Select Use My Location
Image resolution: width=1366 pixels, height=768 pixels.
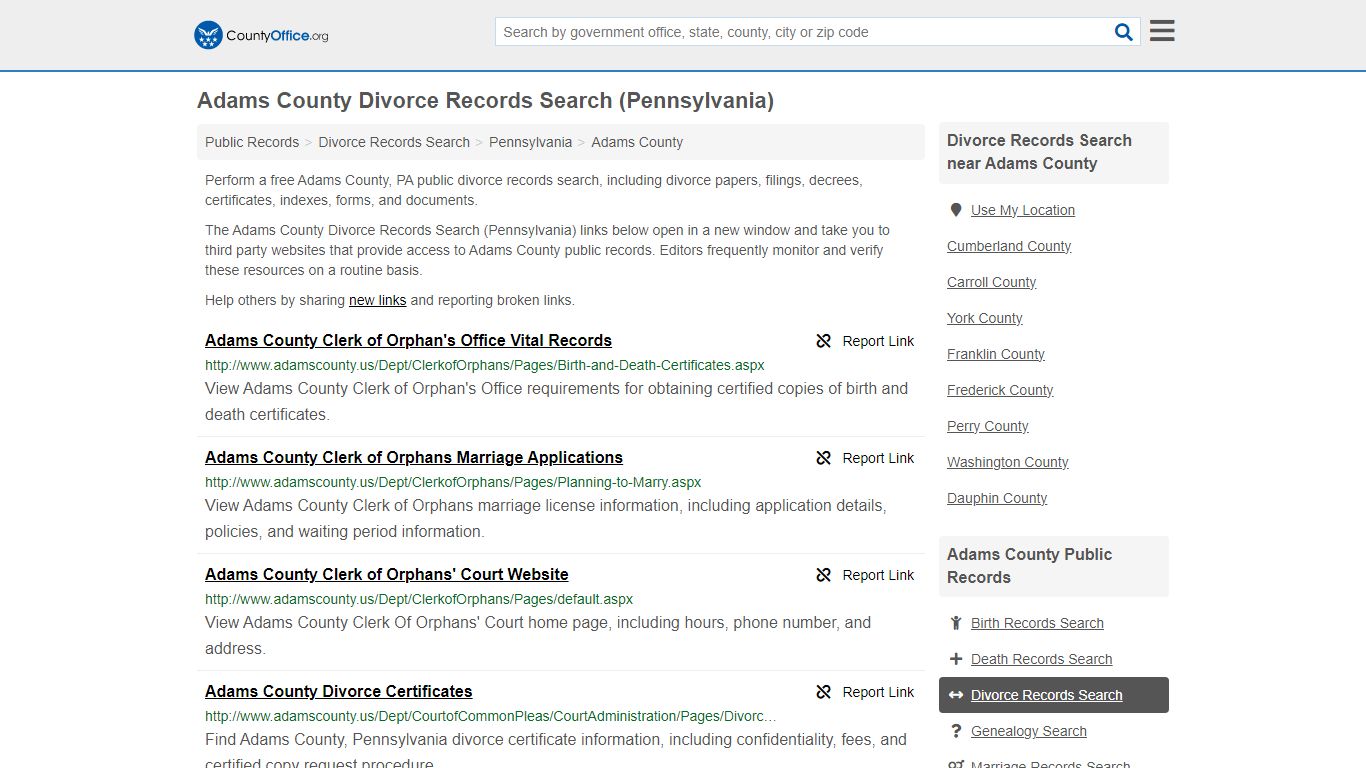coord(1023,210)
